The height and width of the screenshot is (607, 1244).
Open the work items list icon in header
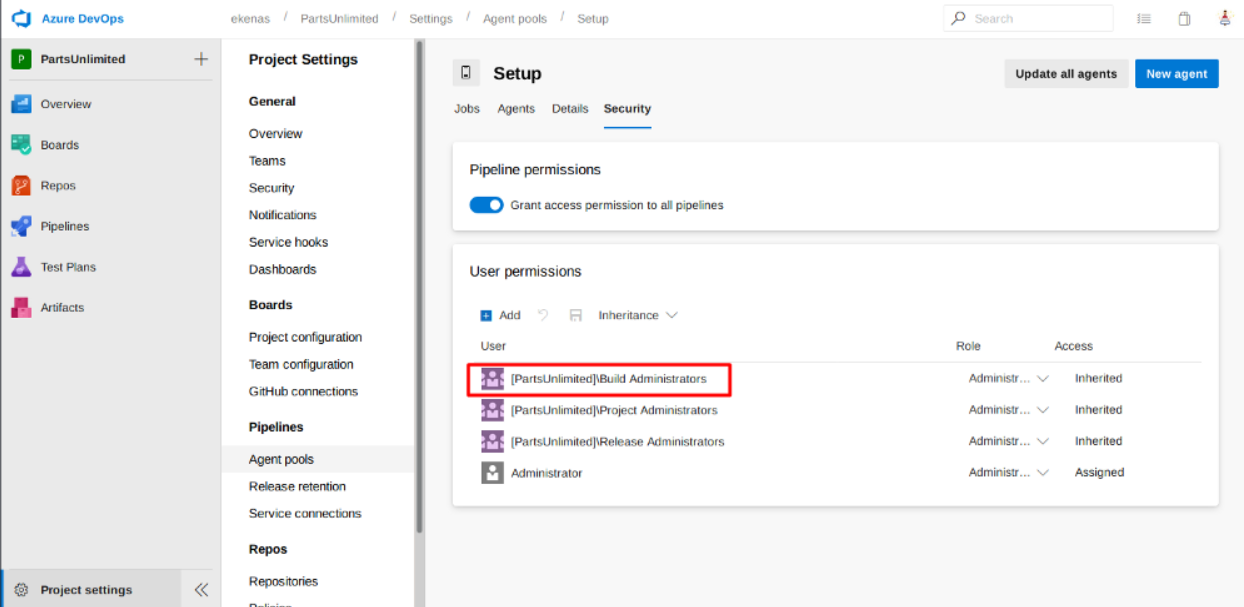(1144, 19)
